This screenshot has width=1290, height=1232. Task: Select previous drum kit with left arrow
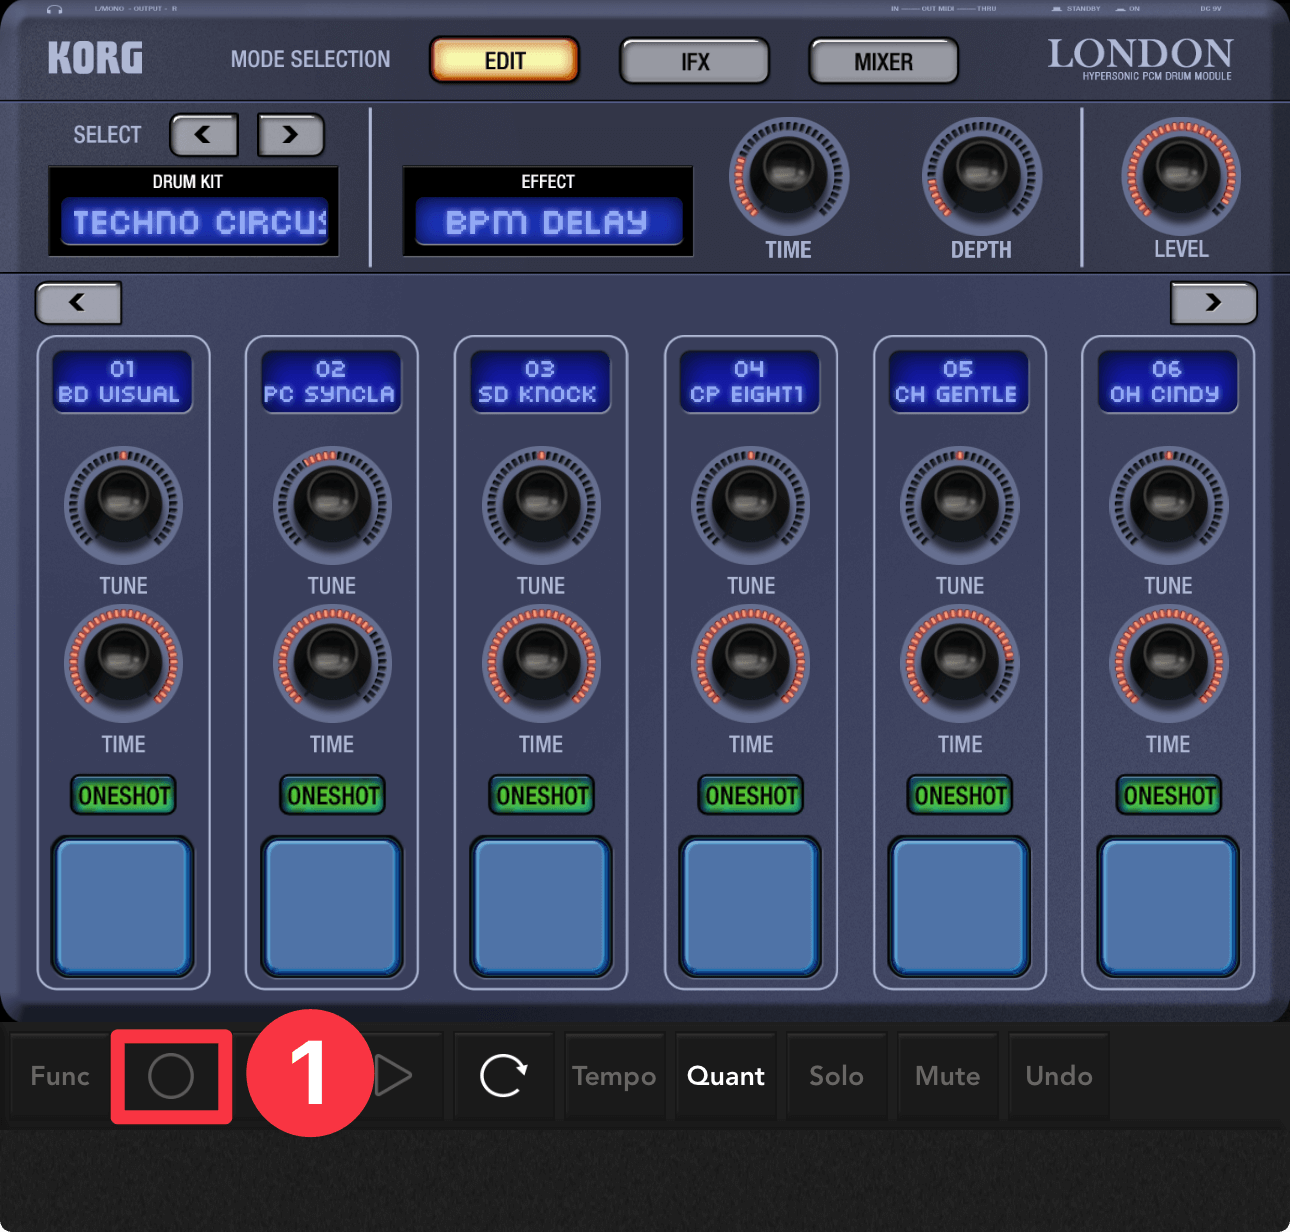(x=204, y=135)
